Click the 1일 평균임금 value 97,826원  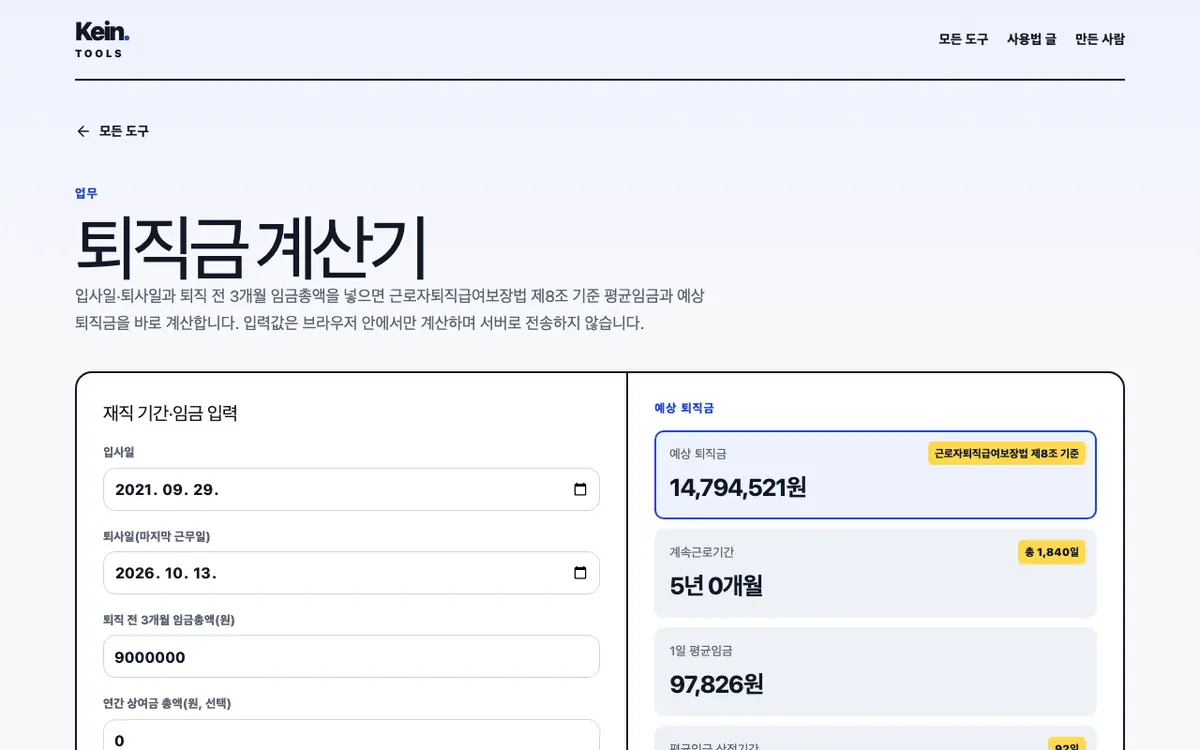pyautogui.click(x=716, y=684)
